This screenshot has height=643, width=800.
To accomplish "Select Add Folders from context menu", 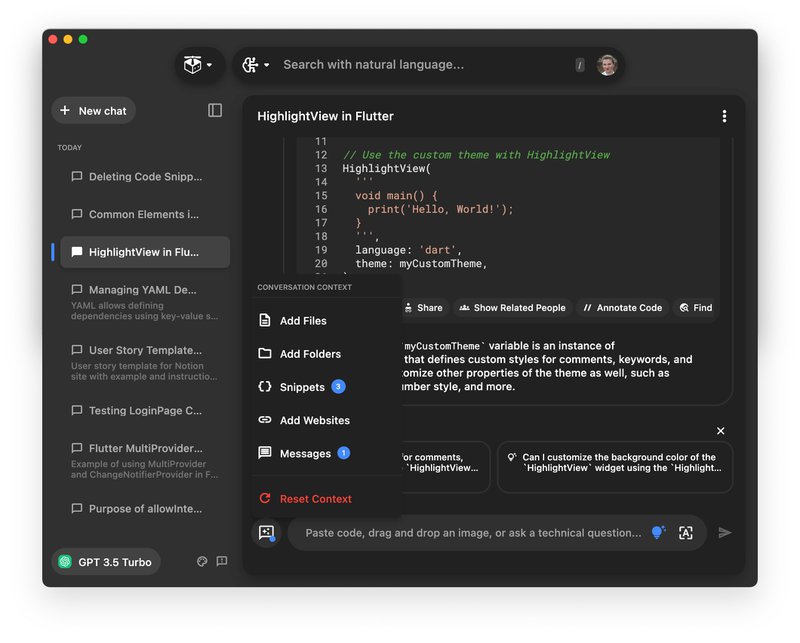I will (x=327, y=354).
